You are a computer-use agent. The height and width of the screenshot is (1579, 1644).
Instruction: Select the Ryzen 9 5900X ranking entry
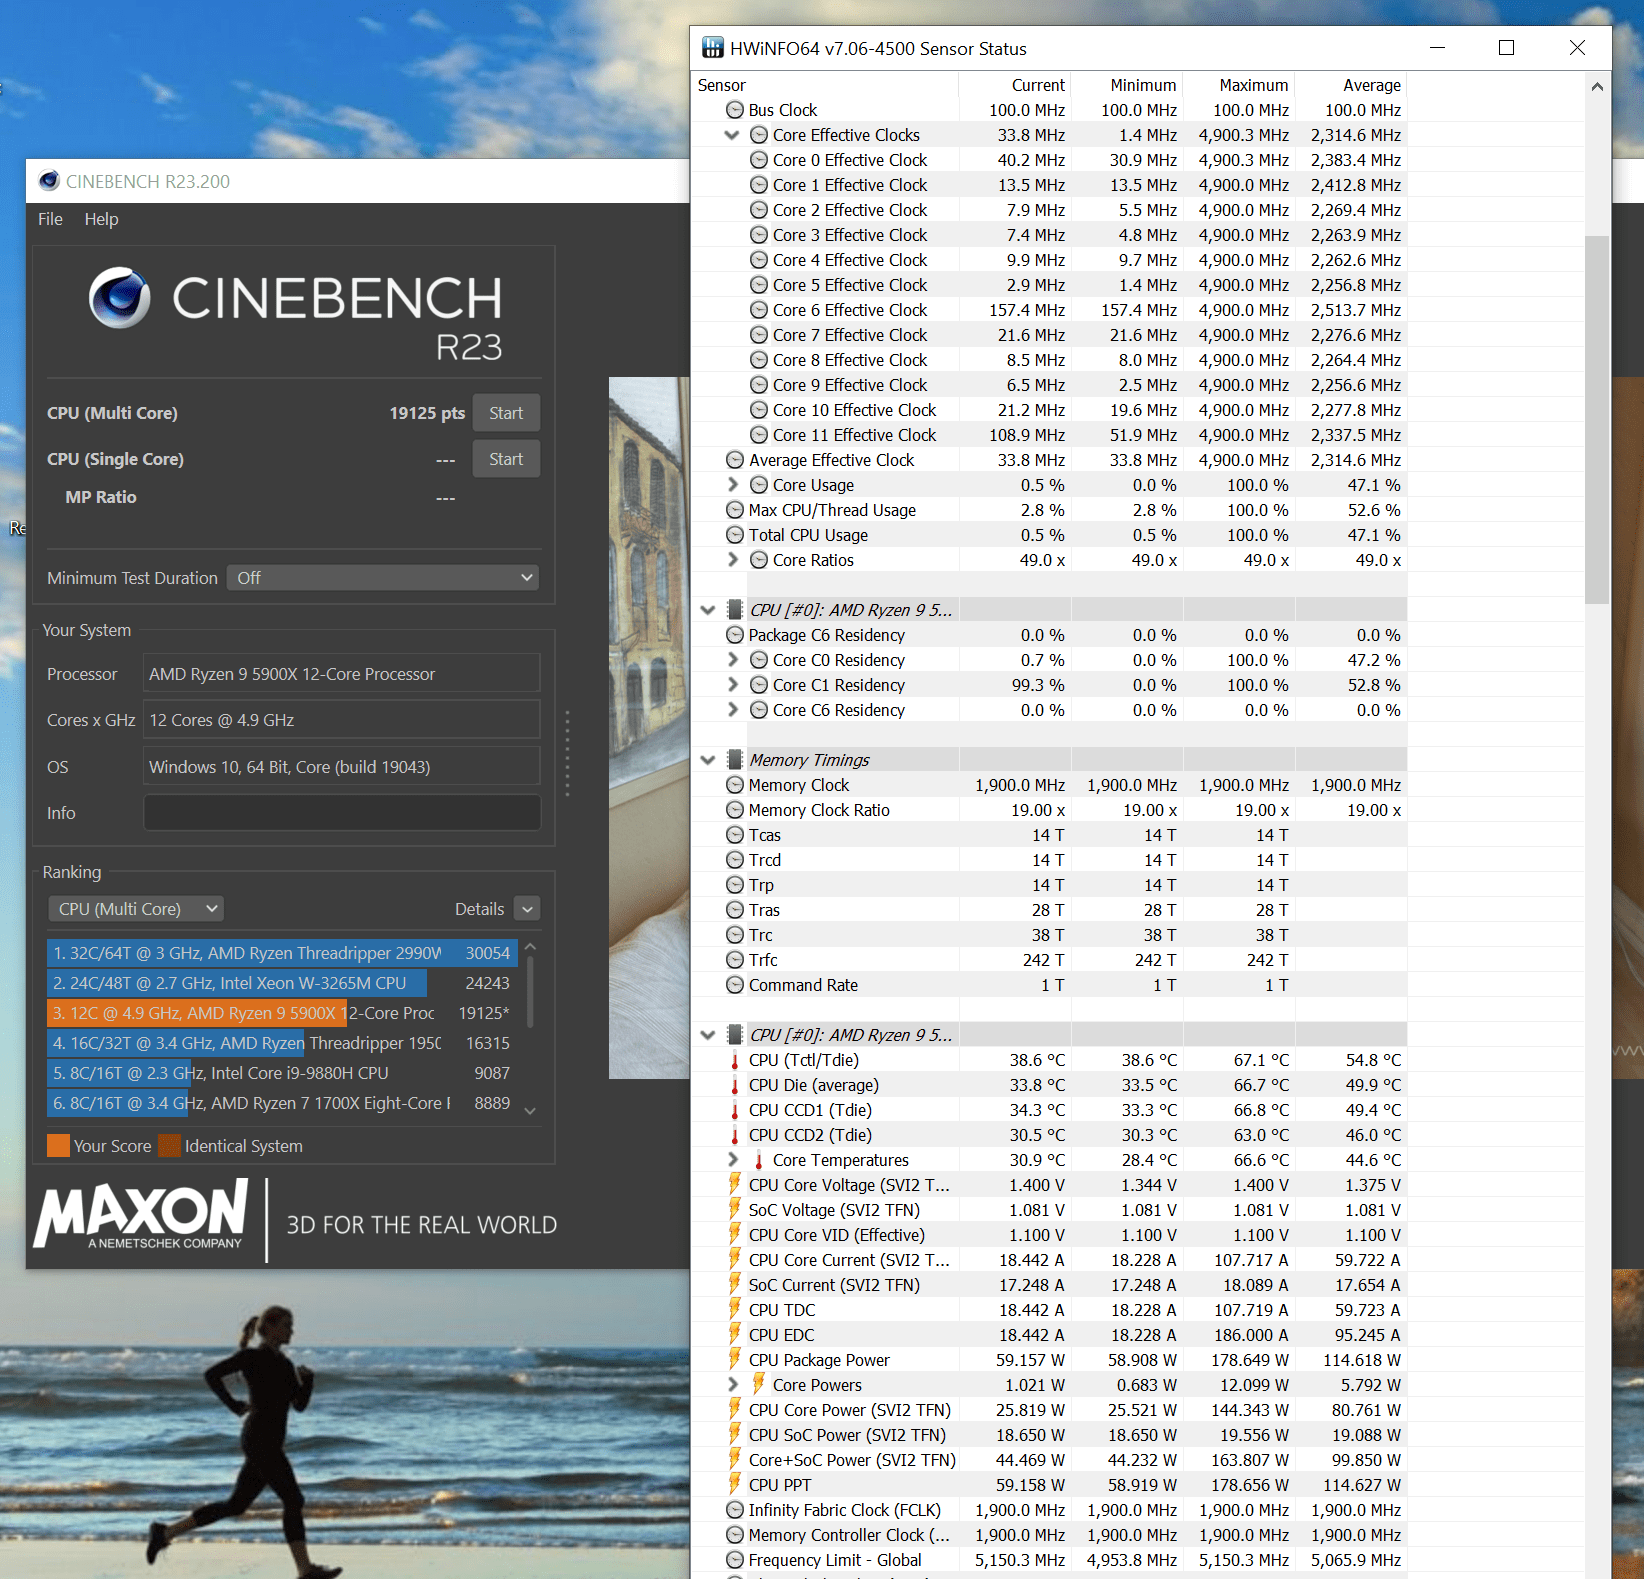coord(282,1013)
